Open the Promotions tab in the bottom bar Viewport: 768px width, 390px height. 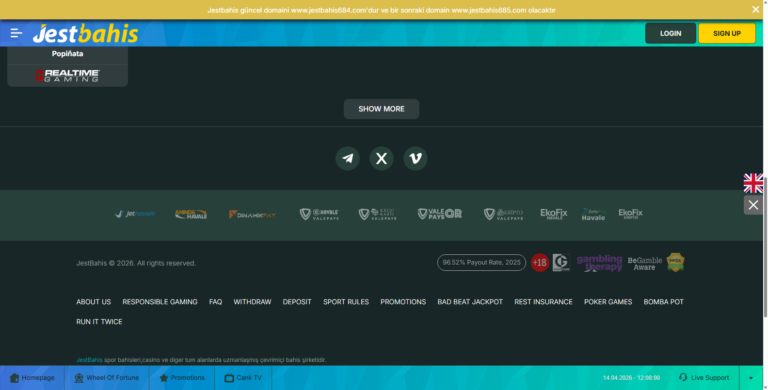click(182, 378)
